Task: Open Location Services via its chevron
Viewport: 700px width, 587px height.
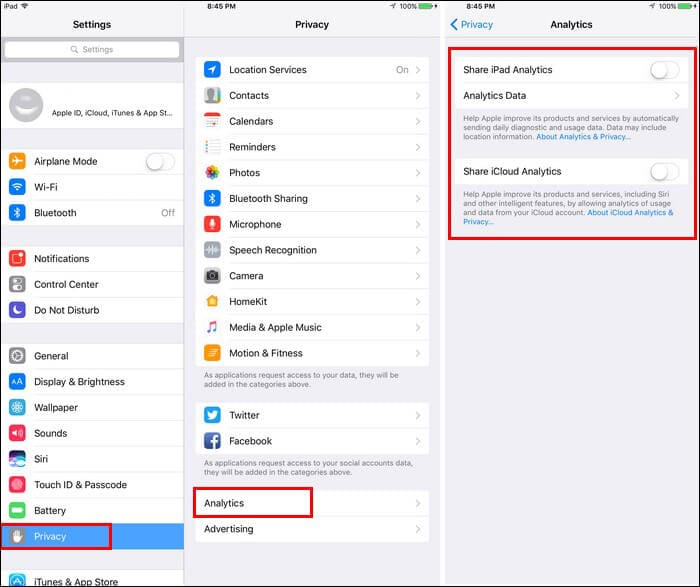Action: coord(418,70)
